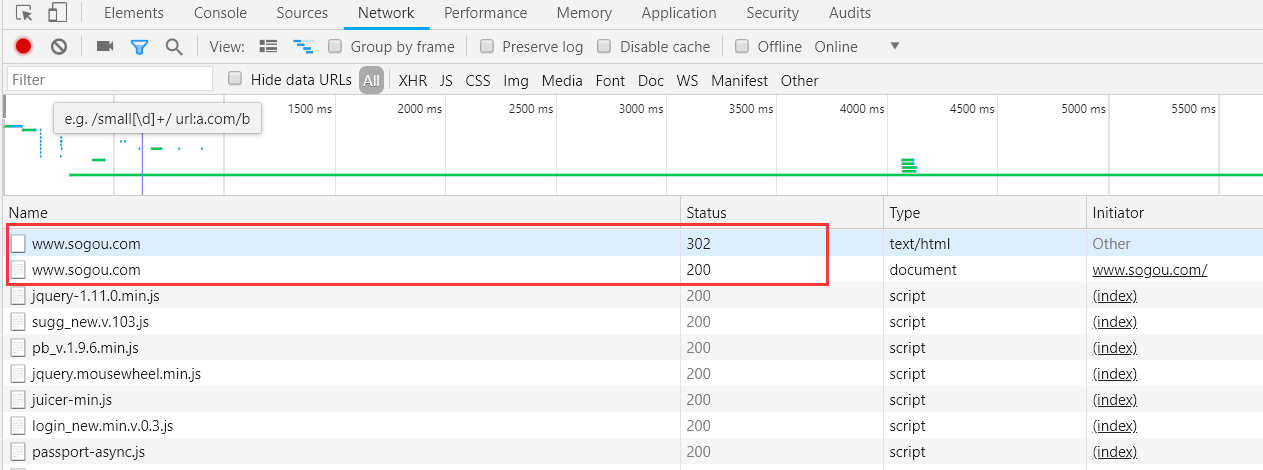1263x470 pixels.
Task: Select the All filter type
Action: point(372,80)
